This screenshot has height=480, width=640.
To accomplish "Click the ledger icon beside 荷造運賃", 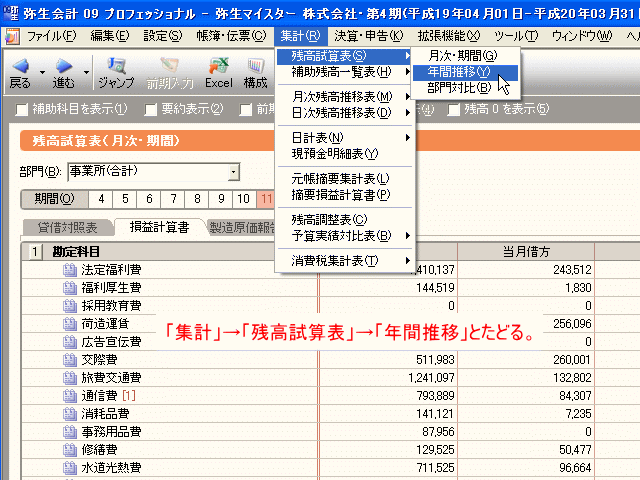I will click(x=70, y=324).
